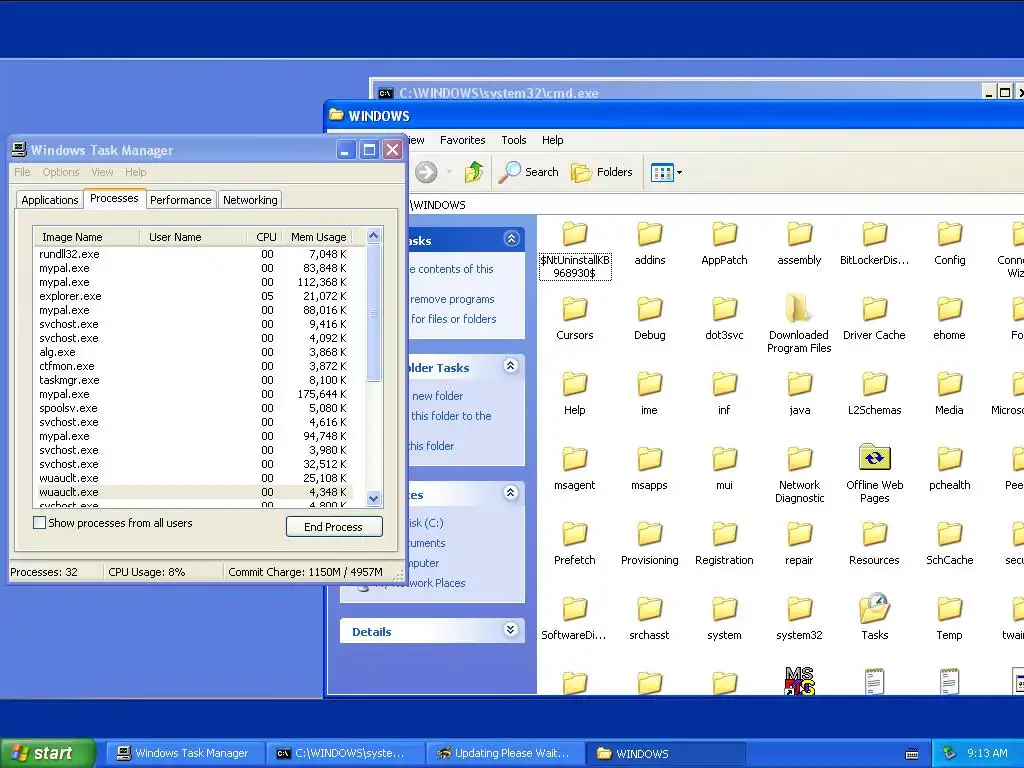Sort processes by Mem Usage column
1024x768 pixels.
pyautogui.click(x=316, y=237)
